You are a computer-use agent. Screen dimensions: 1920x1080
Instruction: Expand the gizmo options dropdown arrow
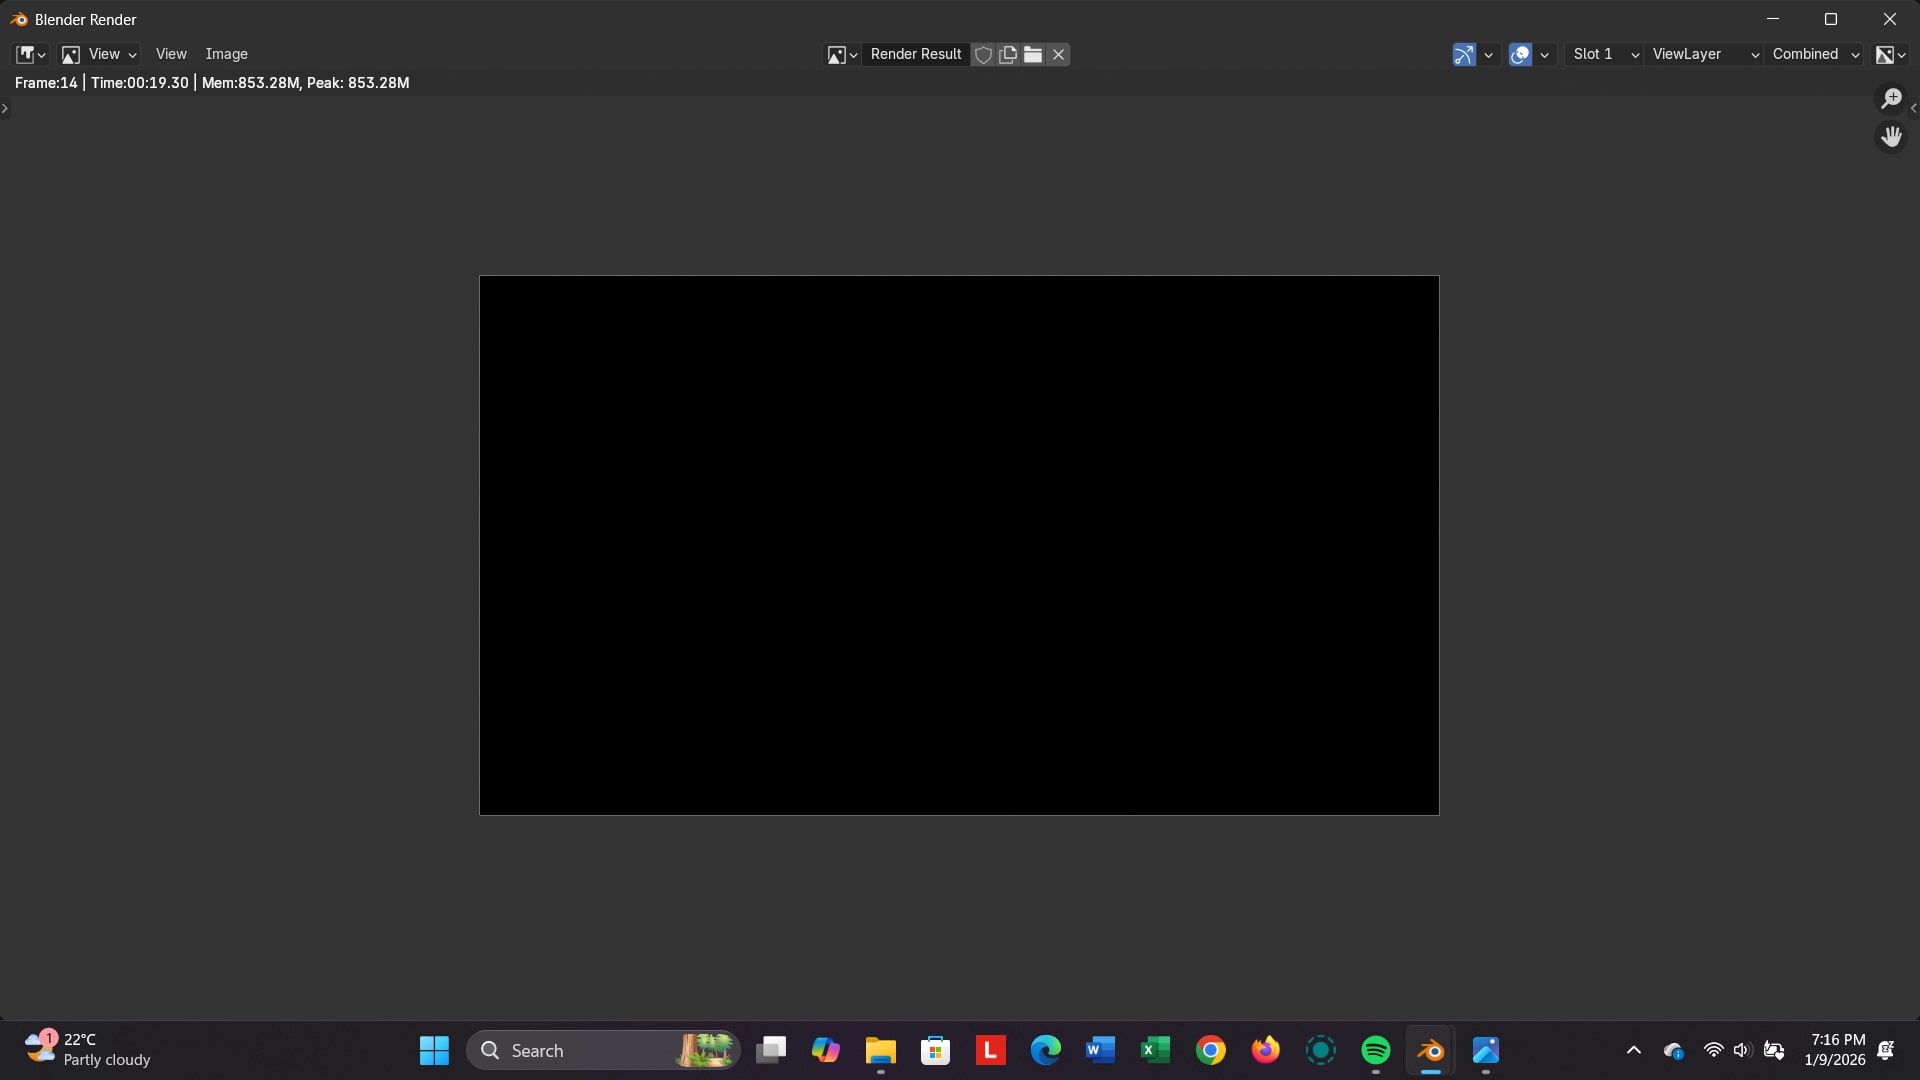(1488, 54)
